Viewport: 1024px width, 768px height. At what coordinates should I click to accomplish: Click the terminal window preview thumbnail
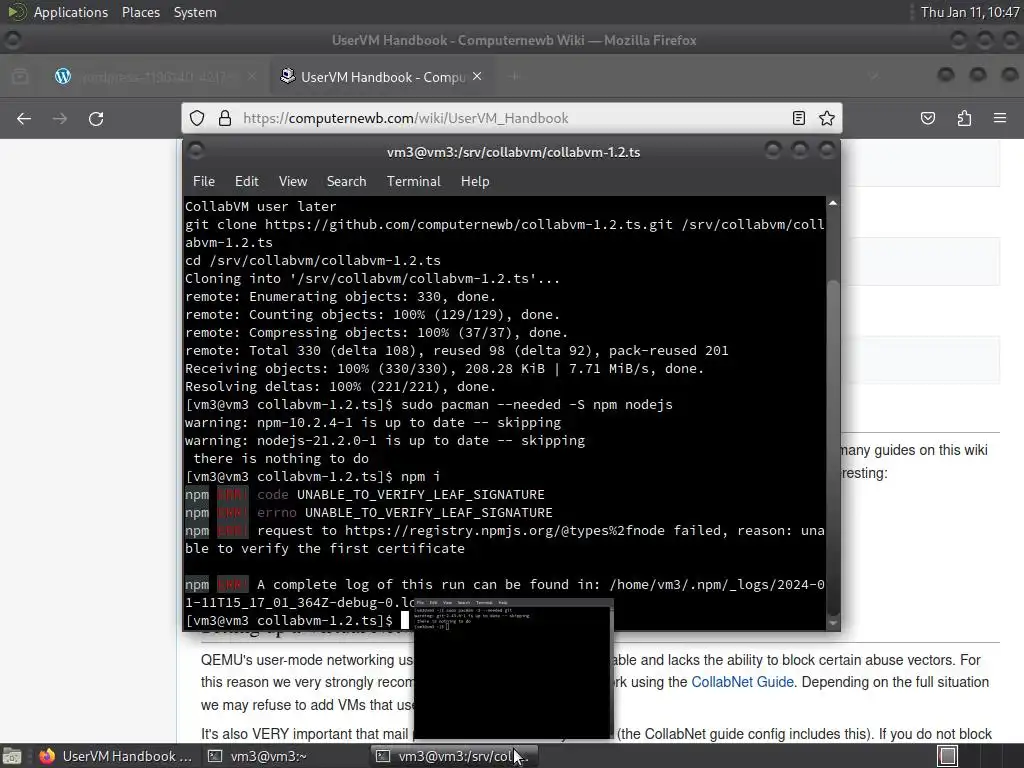513,668
